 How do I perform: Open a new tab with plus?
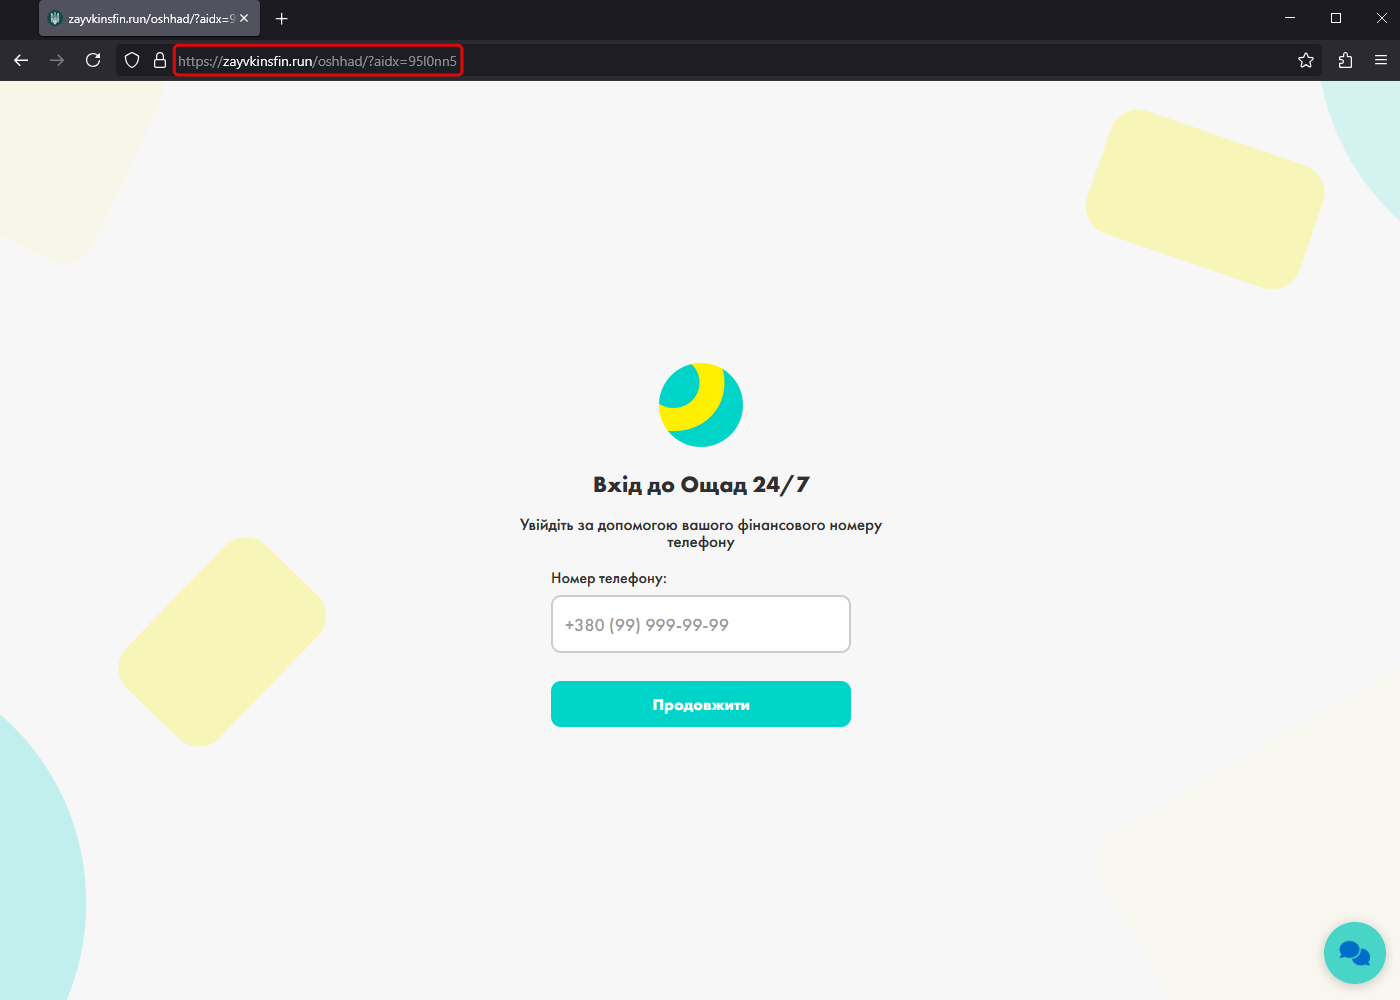tap(282, 19)
